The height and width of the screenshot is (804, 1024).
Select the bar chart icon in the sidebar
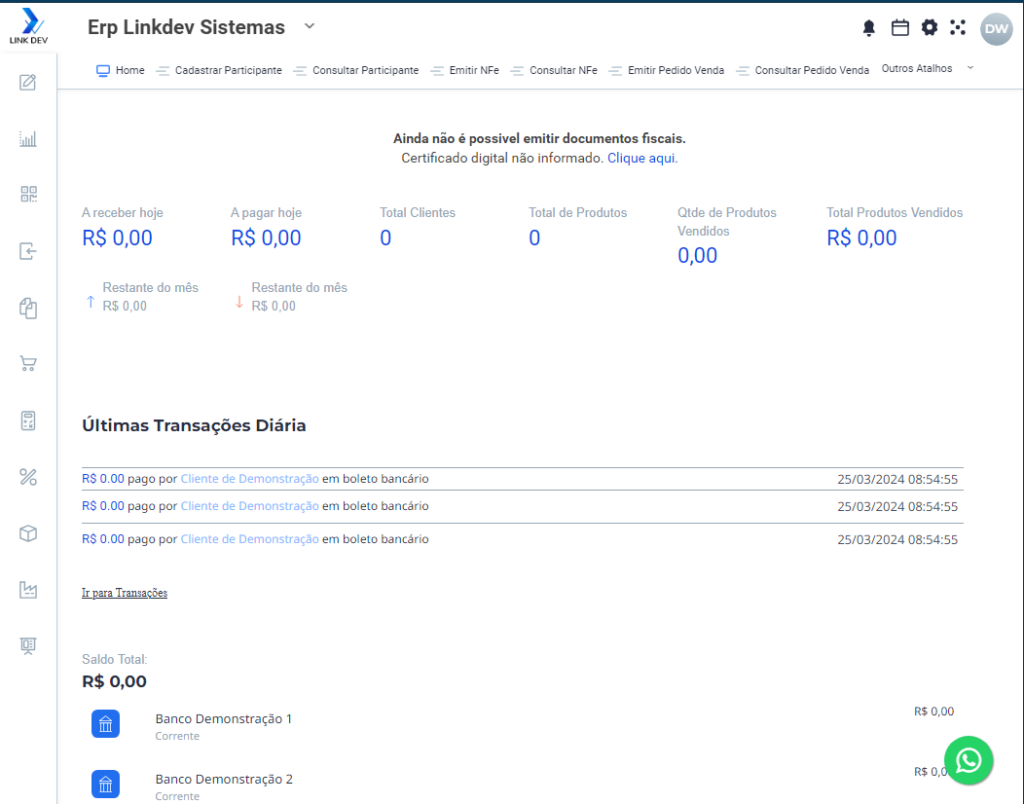tap(28, 138)
